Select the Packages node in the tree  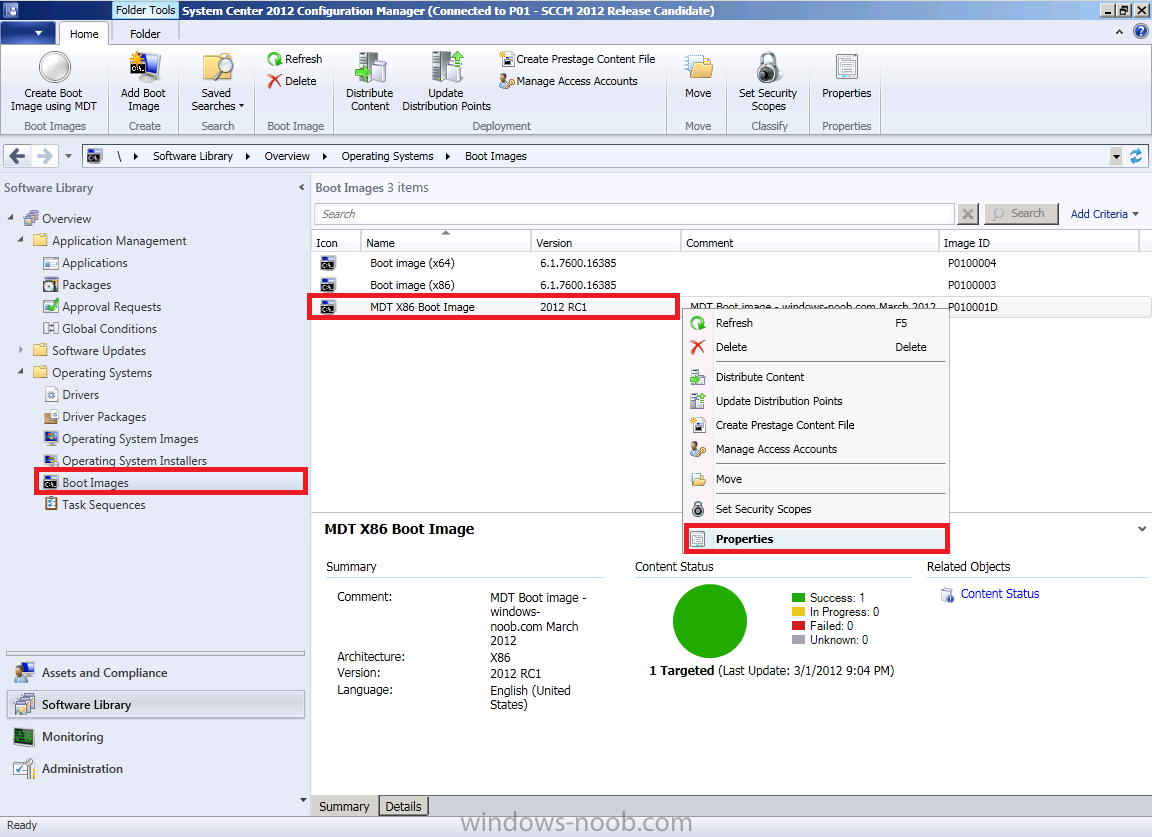pos(77,285)
